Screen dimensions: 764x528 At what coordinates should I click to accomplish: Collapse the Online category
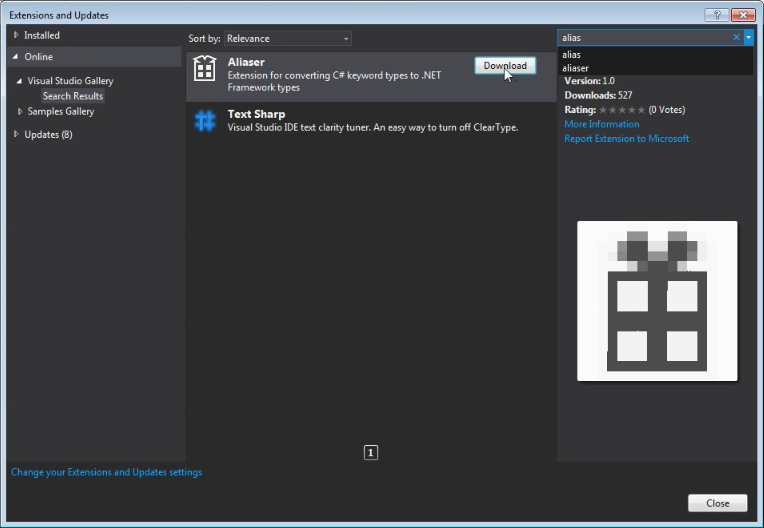coord(16,57)
